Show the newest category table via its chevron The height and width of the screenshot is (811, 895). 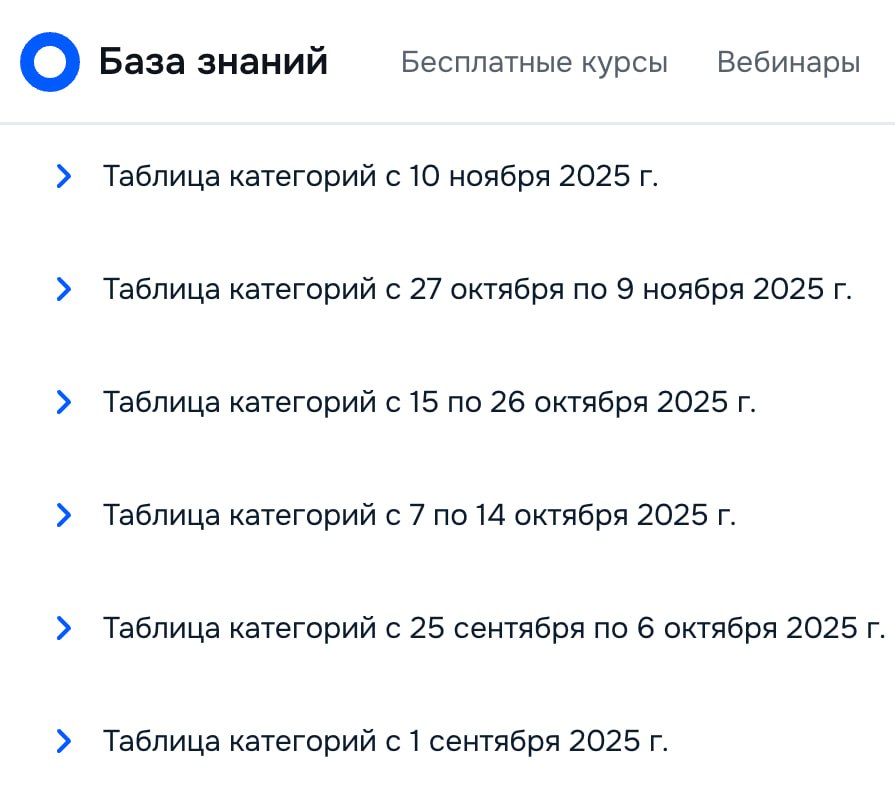tap(64, 177)
